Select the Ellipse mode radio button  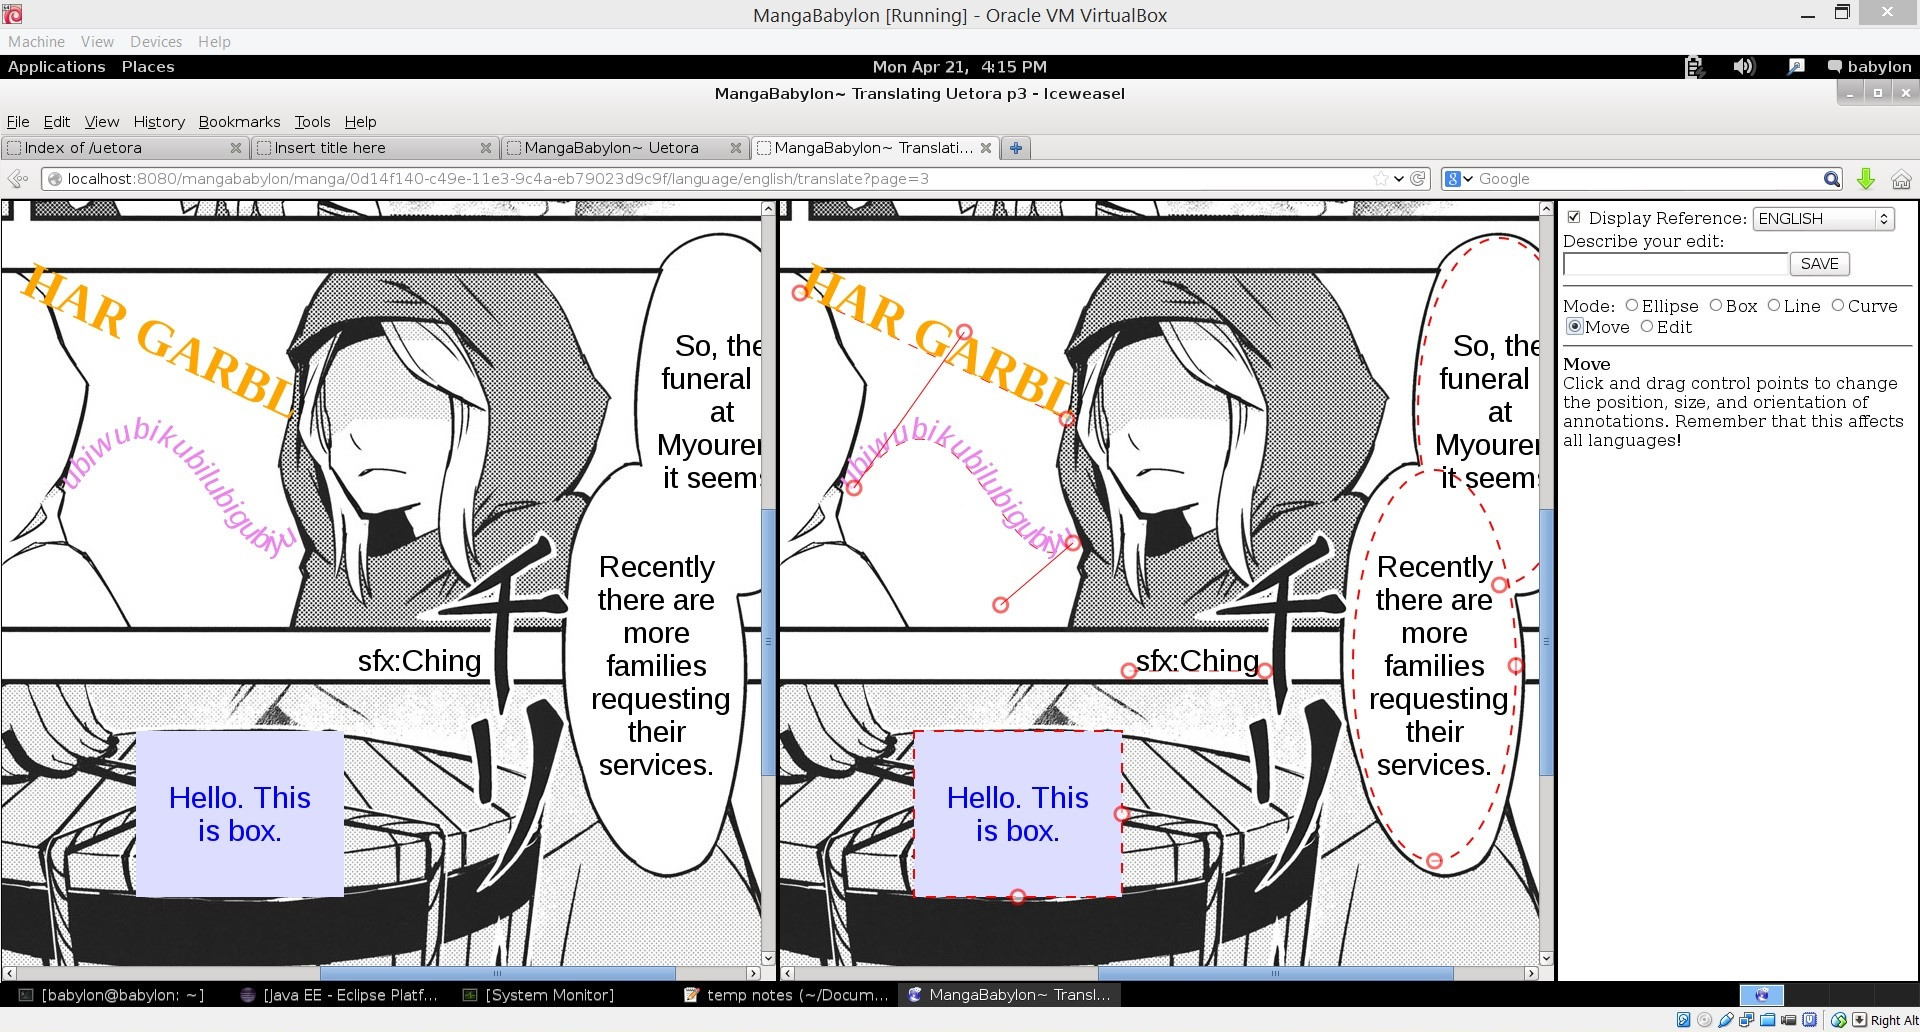pos(1631,305)
